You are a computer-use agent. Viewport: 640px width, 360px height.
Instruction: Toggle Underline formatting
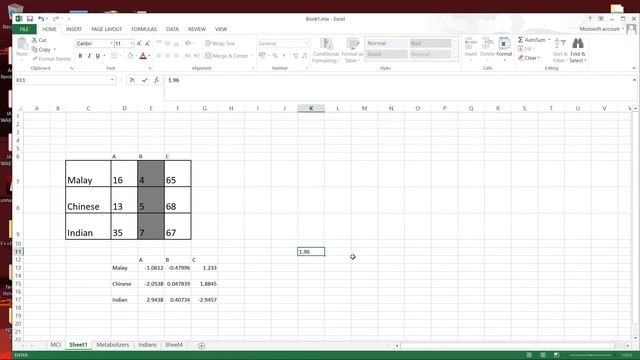[98, 56]
